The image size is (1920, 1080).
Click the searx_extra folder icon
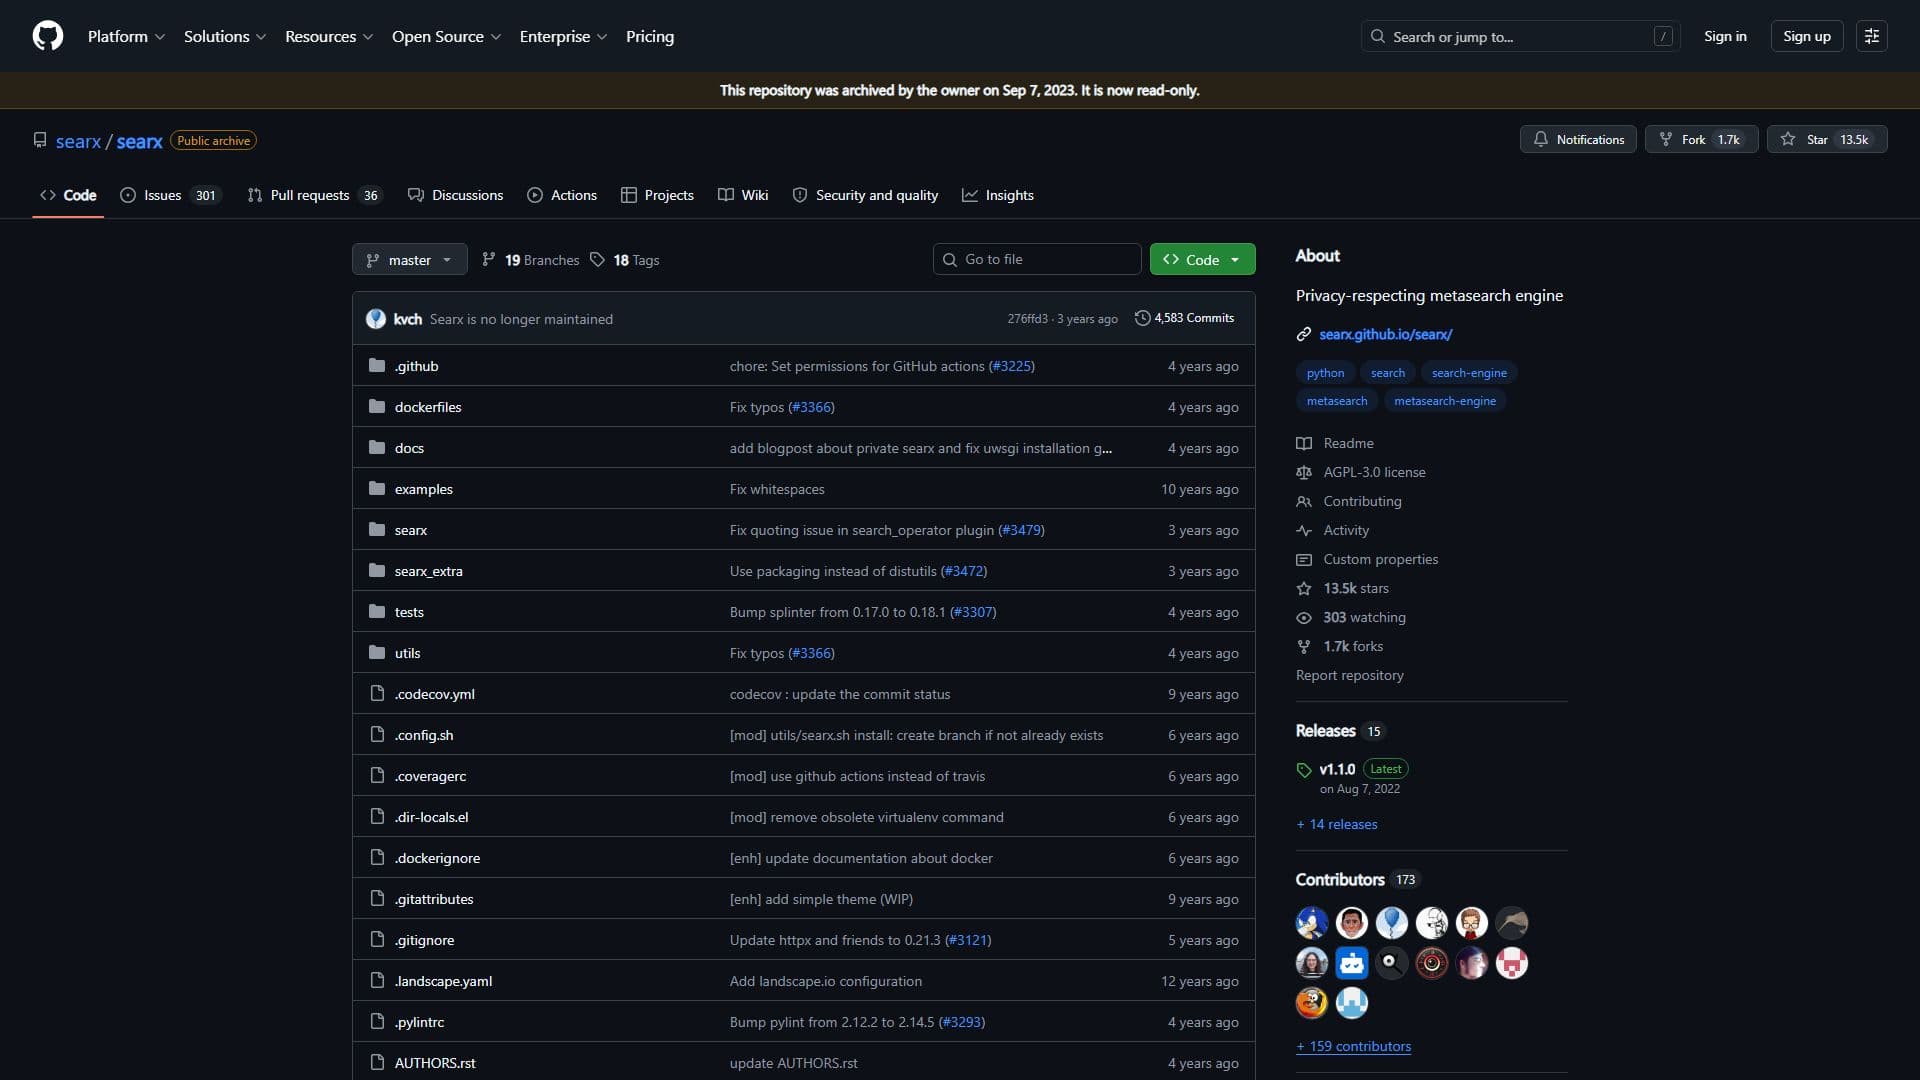point(377,571)
